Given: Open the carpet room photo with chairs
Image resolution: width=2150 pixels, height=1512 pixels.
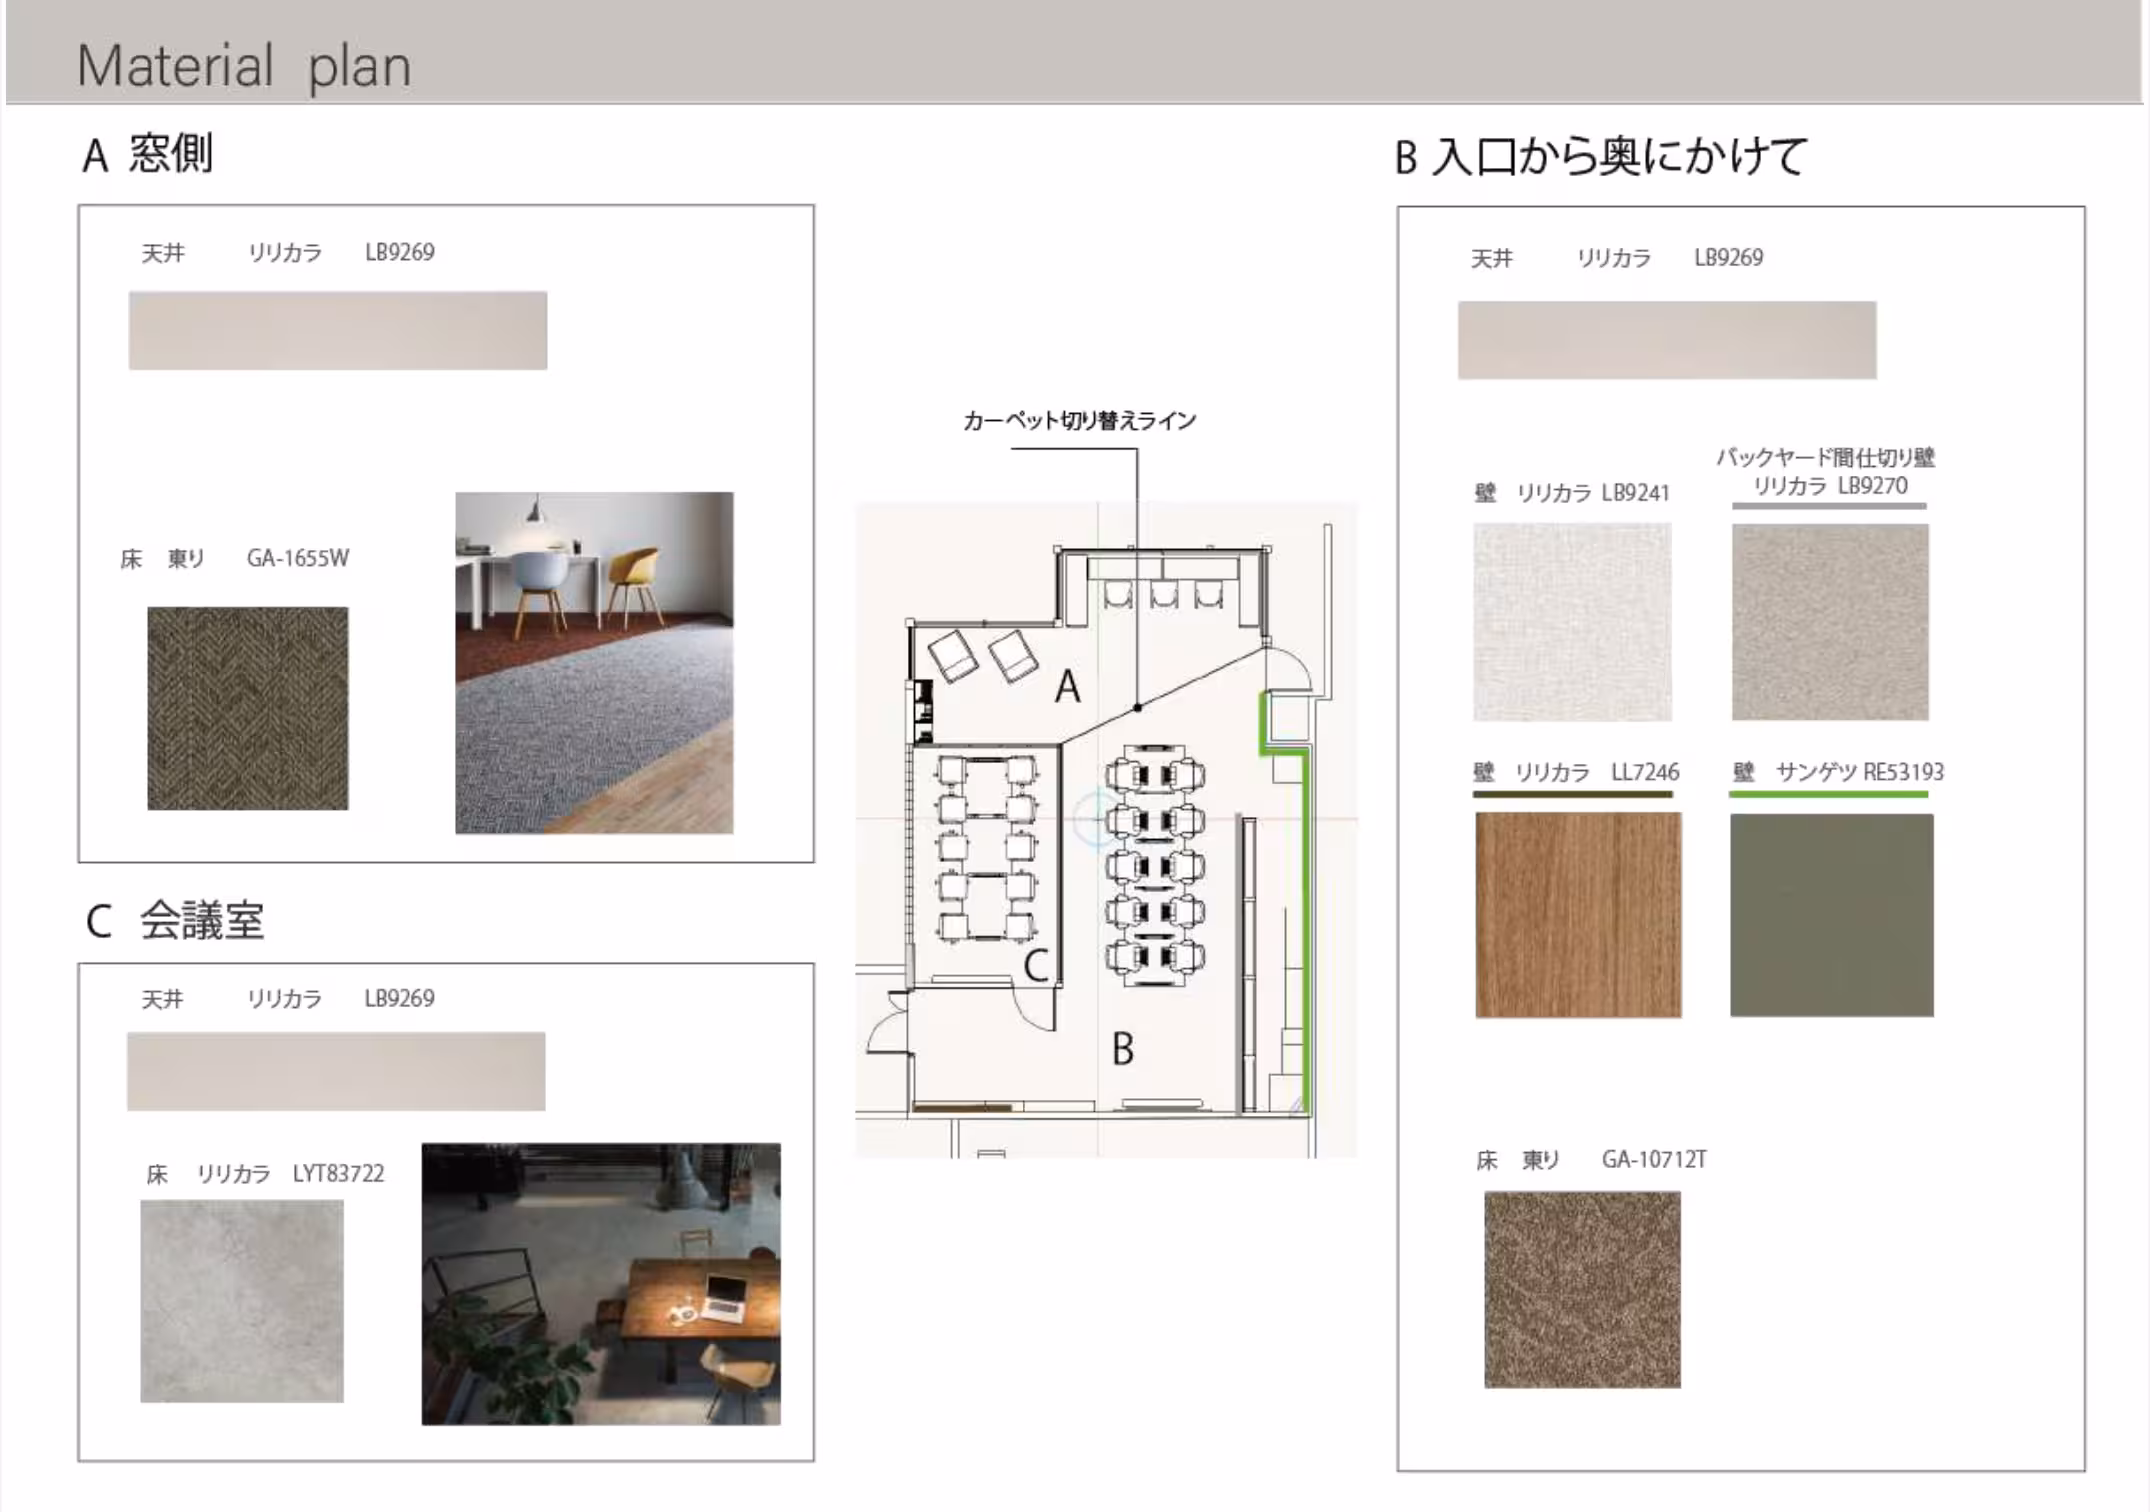Looking at the screenshot, I should (x=594, y=663).
